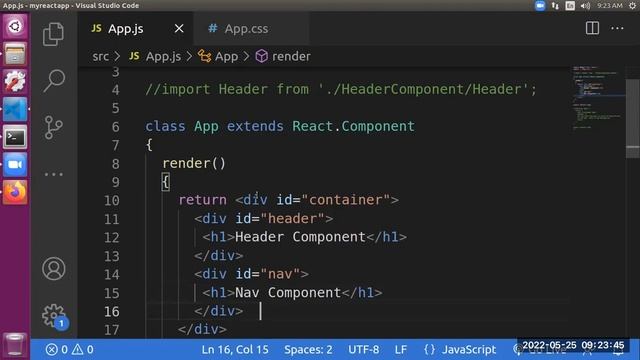Open the Manage gear with update badge
This screenshot has width=640, height=360.
[x=54, y=316]
